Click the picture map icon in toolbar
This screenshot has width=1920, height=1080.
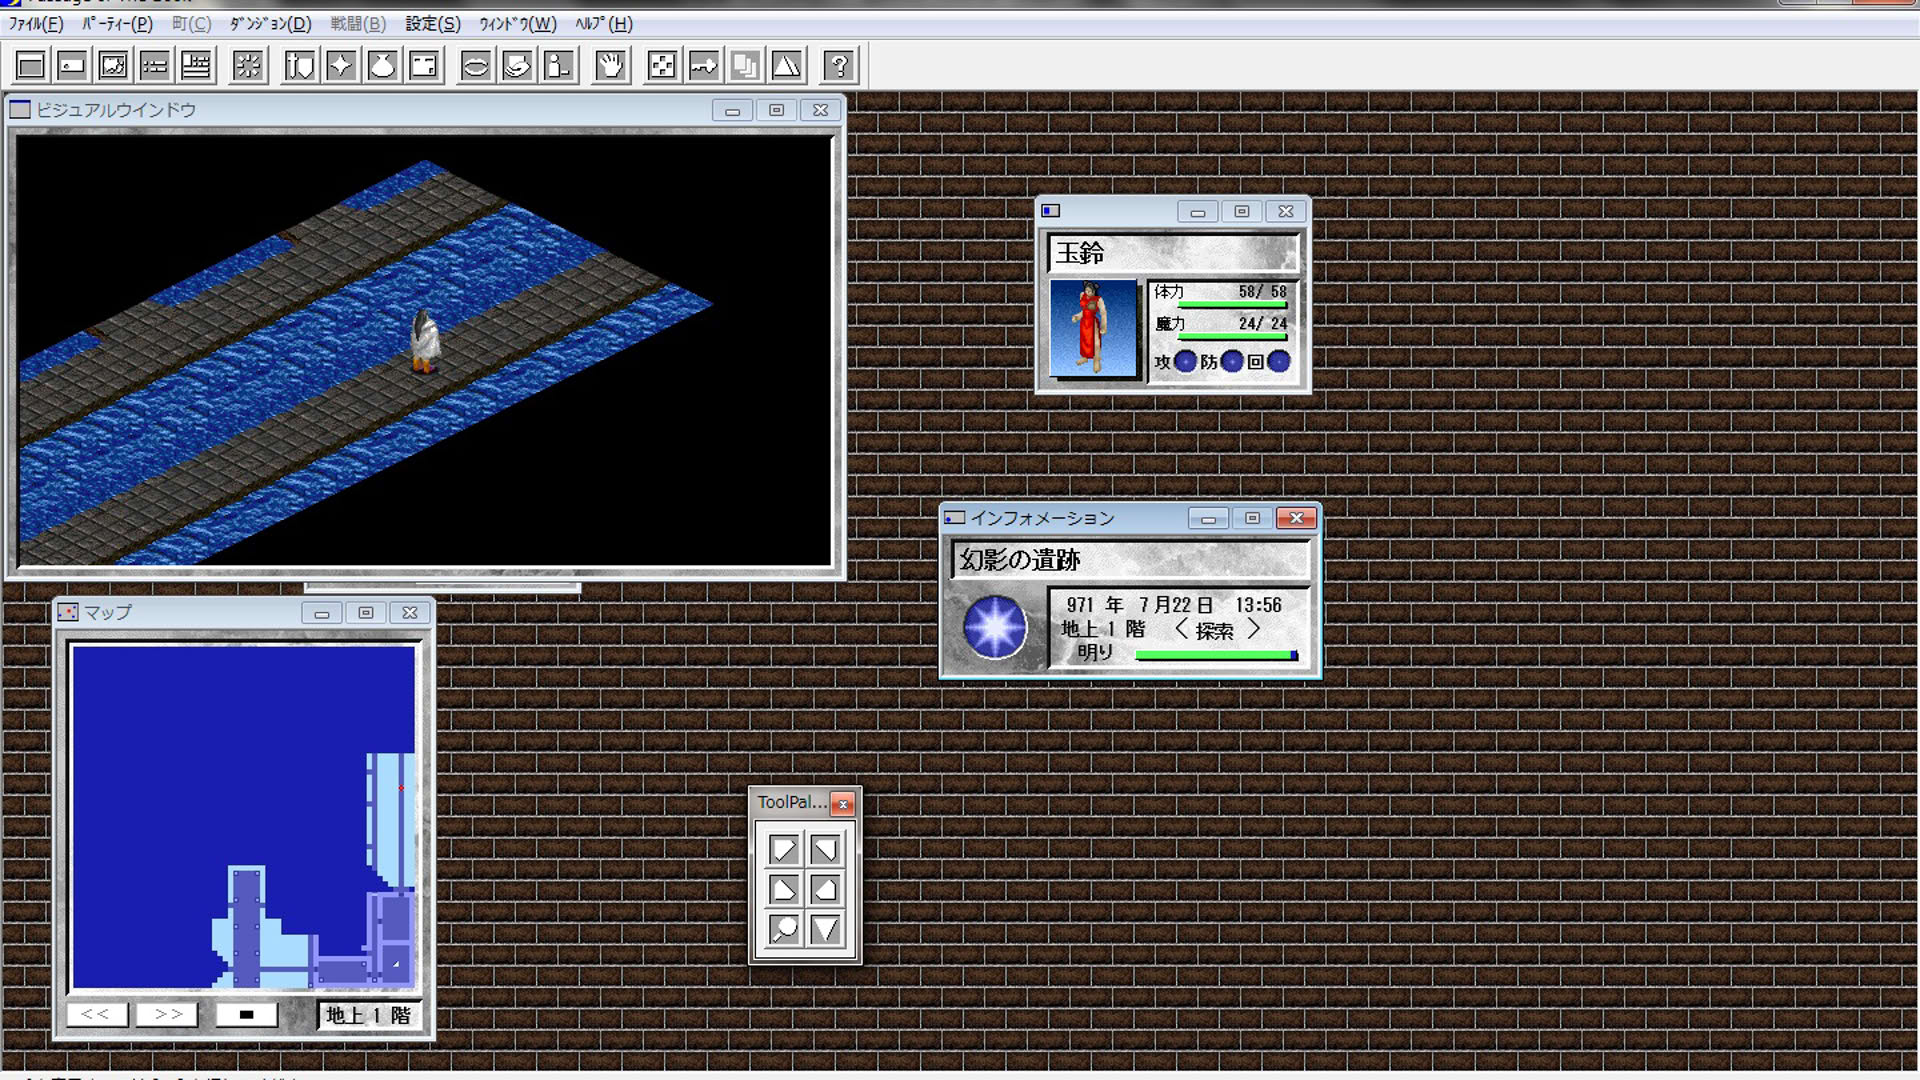pyautogui.click(x=113, y=66)
